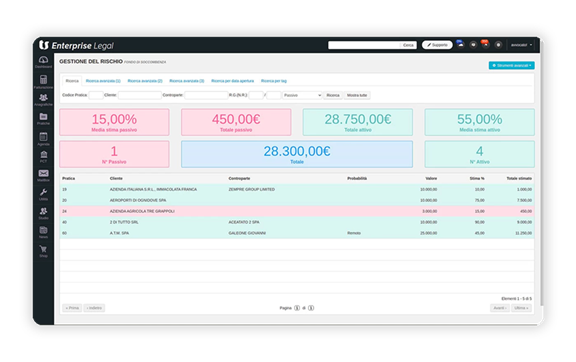This screenshot has width=576, height=362.
Task: Click the R.G.(N.R.) field after the slash
Action: point(274,95)
